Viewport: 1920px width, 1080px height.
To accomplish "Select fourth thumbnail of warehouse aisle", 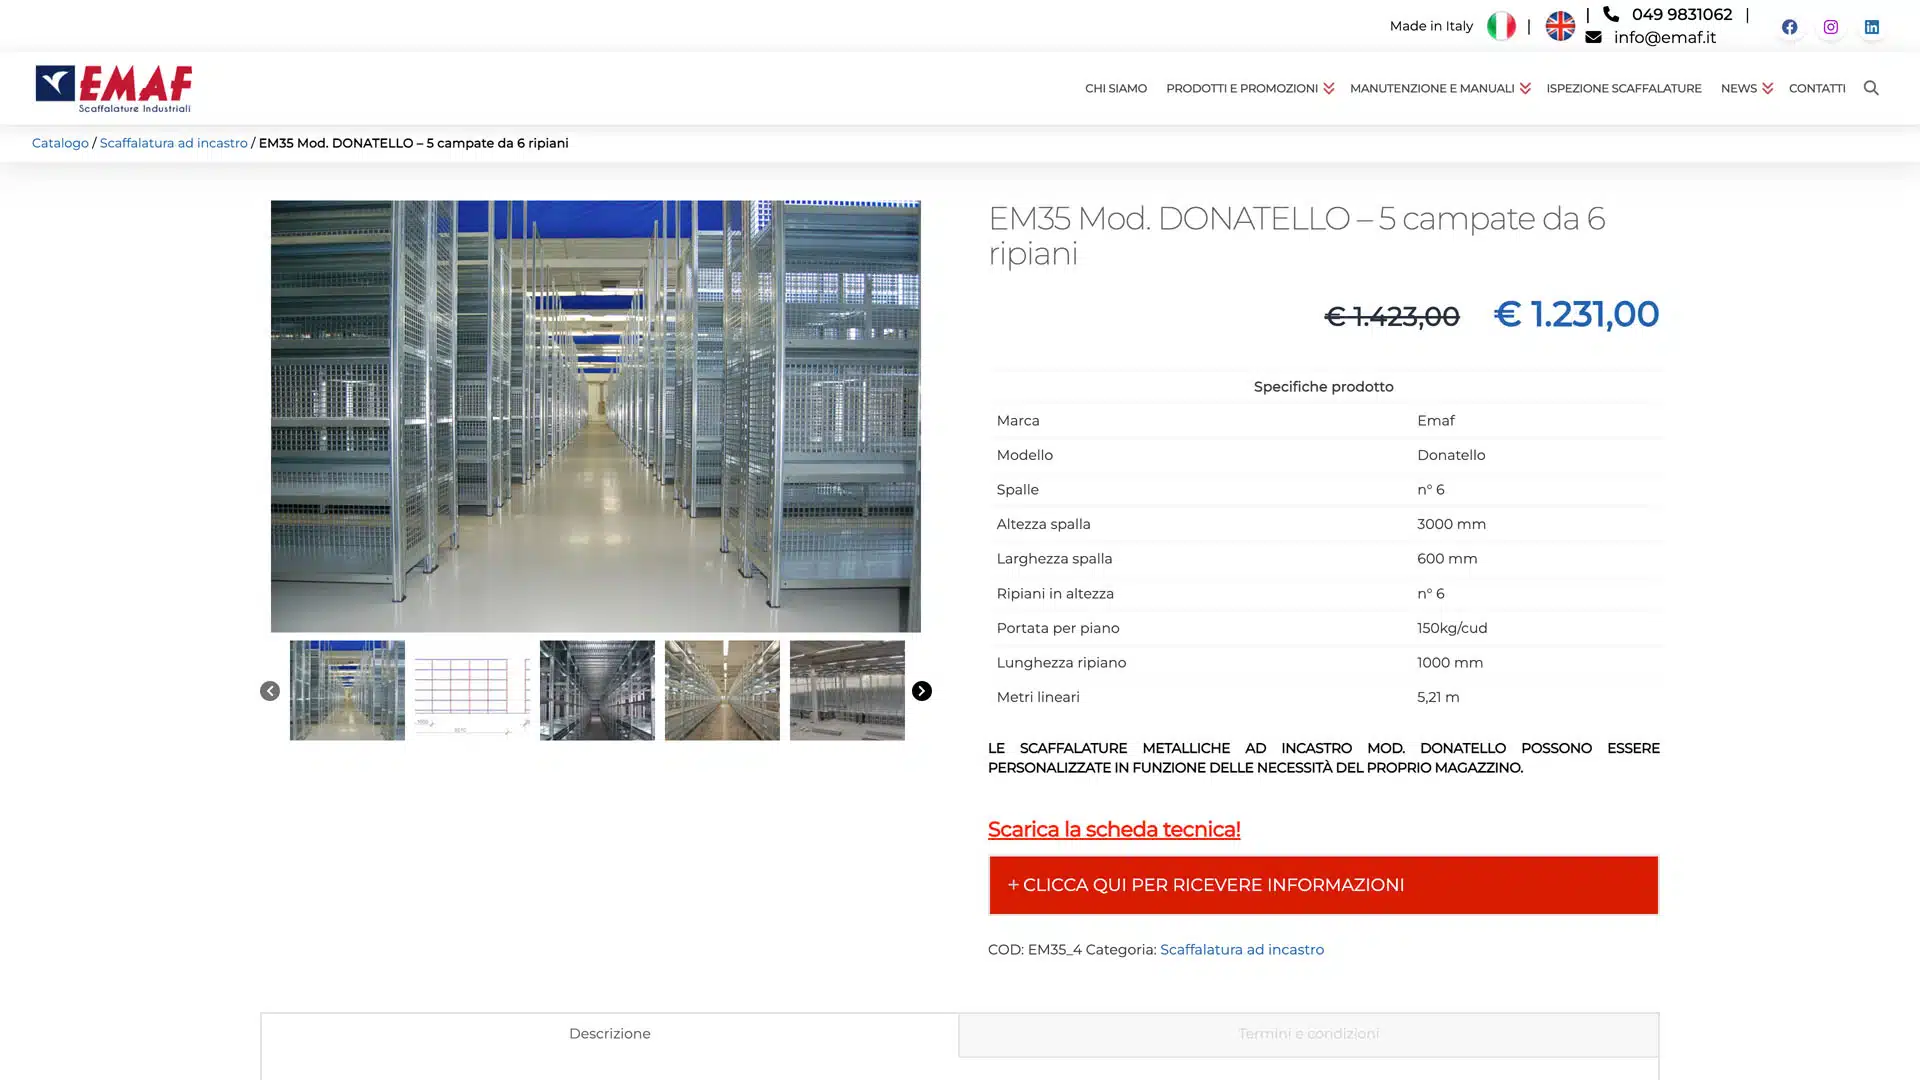I will coord(722,690).
